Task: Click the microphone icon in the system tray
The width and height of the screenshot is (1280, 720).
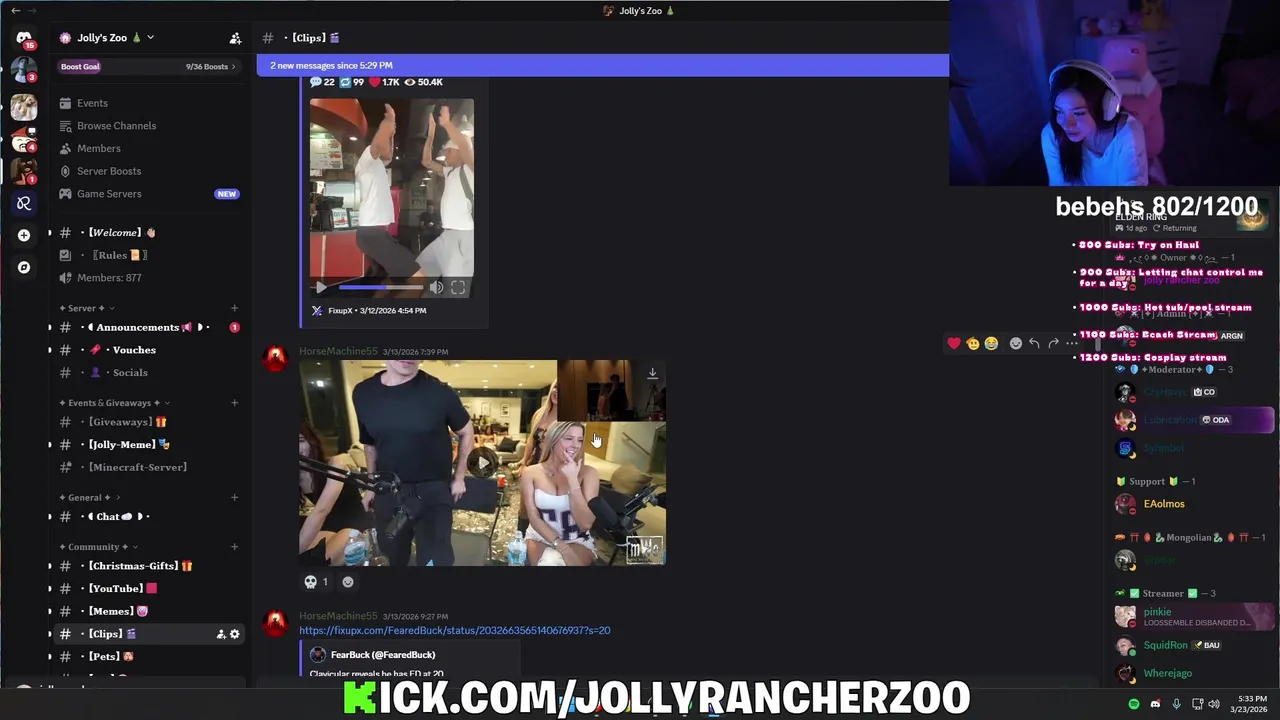Action: tap(1176, 704)
